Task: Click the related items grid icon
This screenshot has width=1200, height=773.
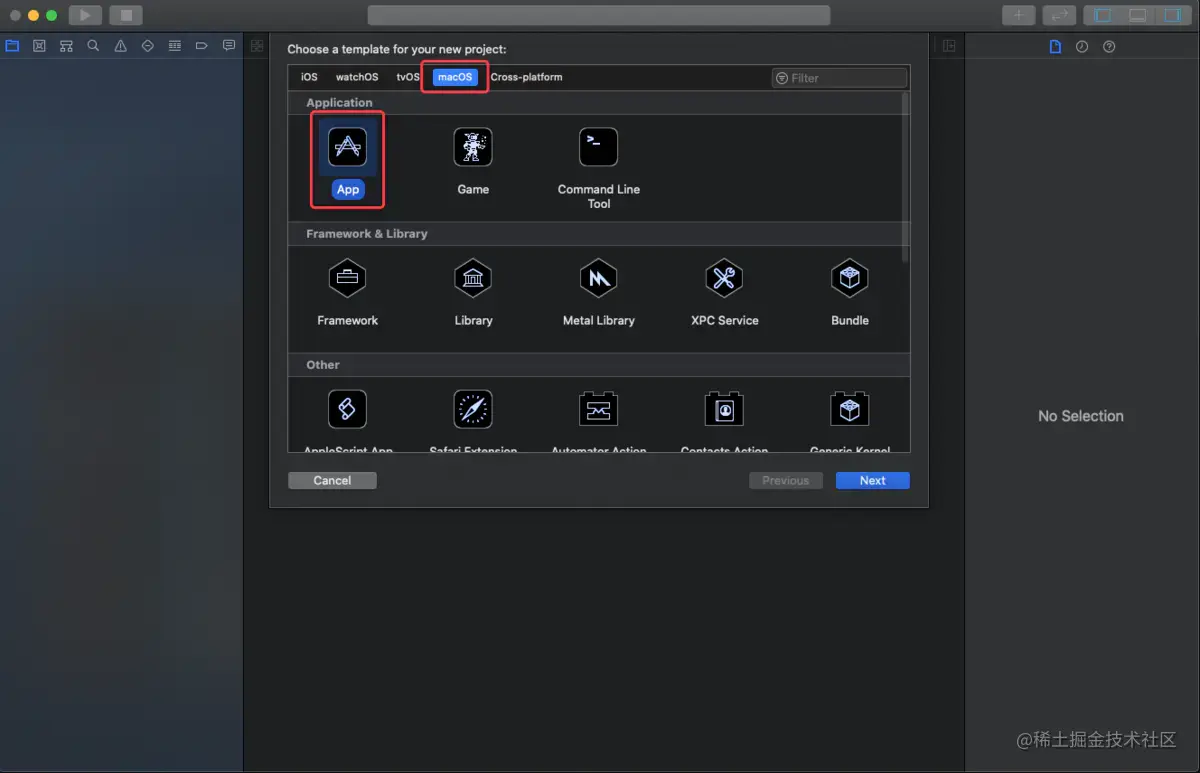Action: point(257,46)
